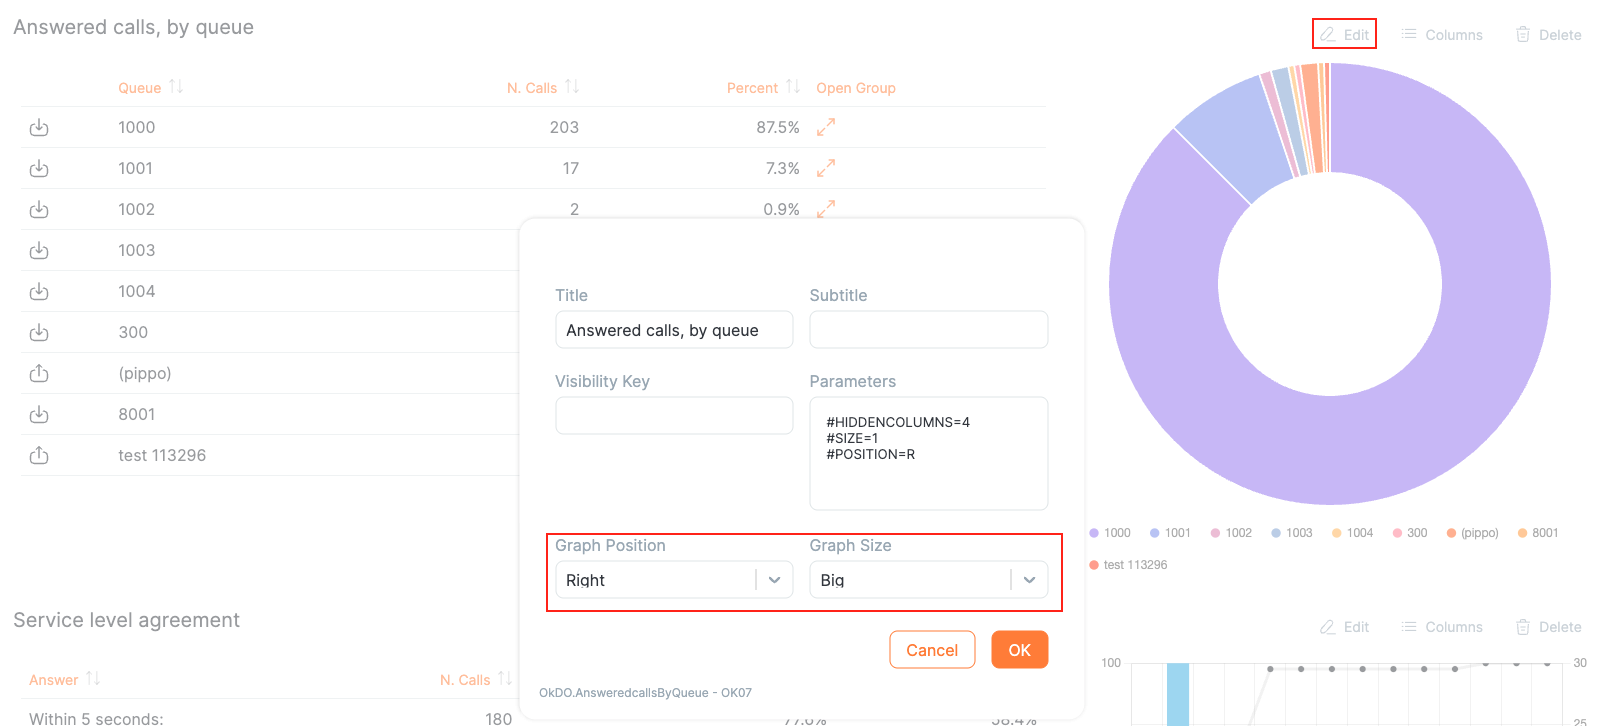
Task: Click the download icon for queue 1000
Action: click(x=39, y=128)
